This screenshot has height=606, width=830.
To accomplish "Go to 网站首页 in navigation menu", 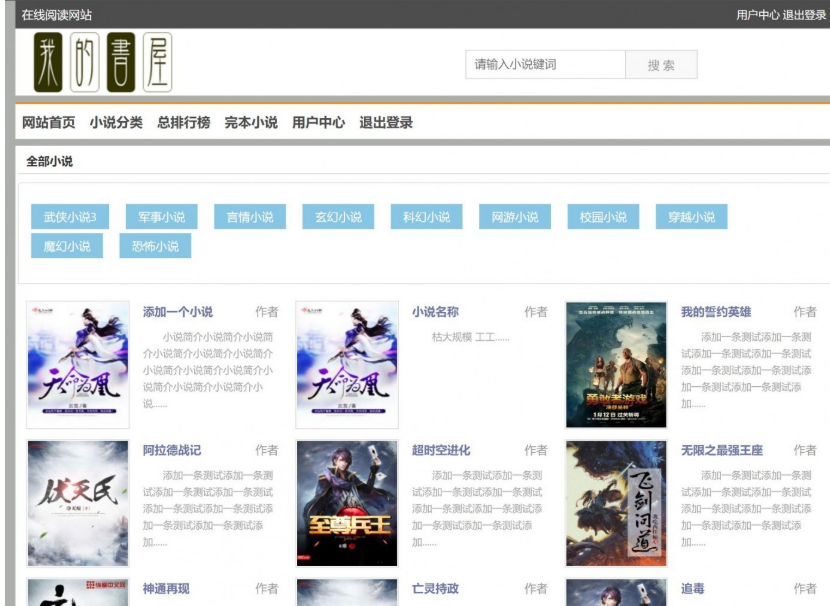I will 49,123.
